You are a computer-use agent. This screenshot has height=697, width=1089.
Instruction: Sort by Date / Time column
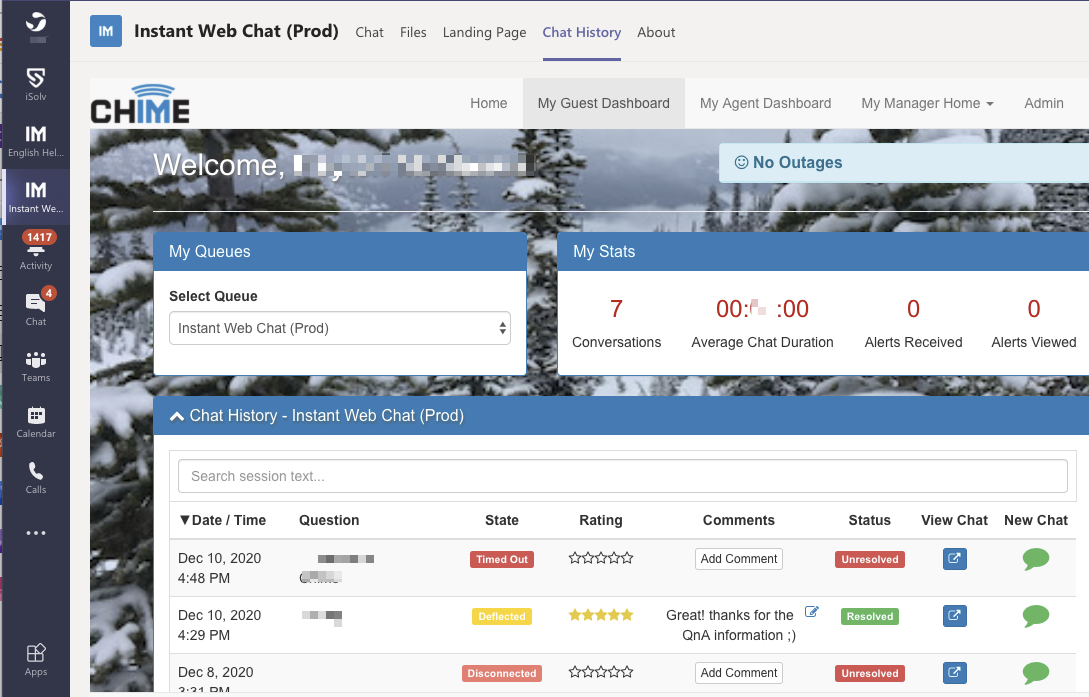coord(222,521)
